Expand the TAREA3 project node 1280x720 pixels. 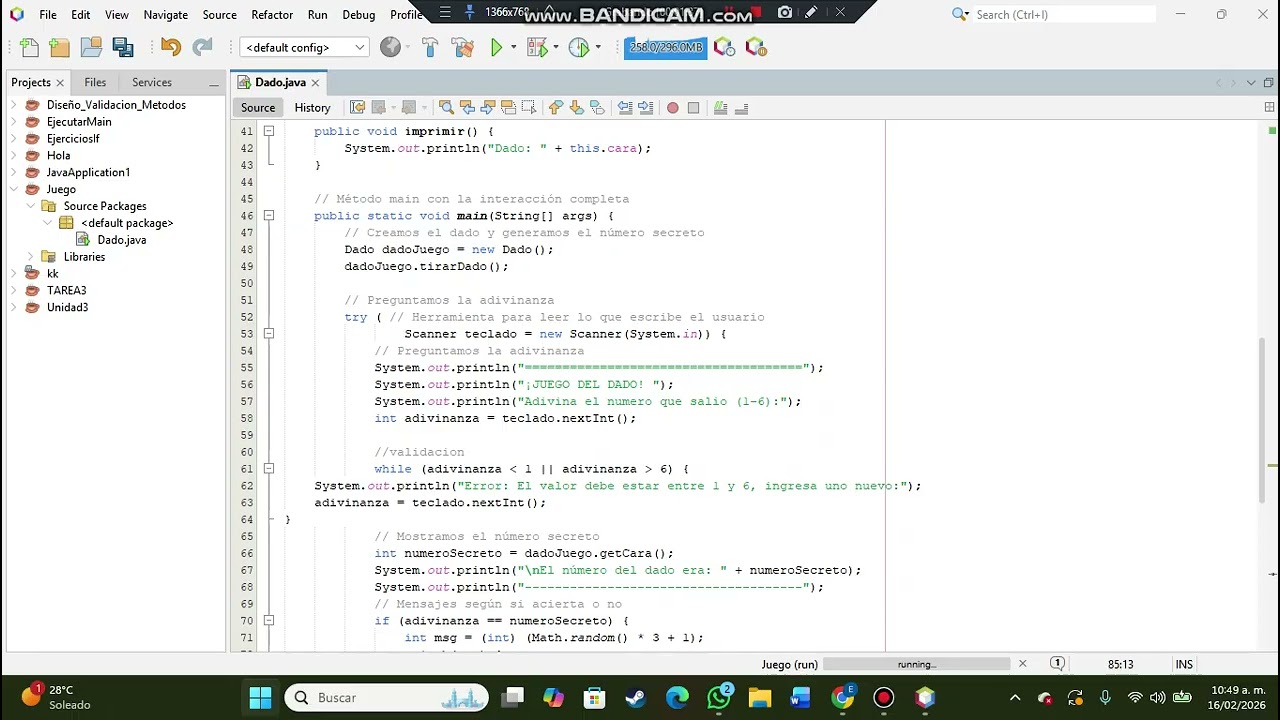pyautogui.click(x=16, y=291)
